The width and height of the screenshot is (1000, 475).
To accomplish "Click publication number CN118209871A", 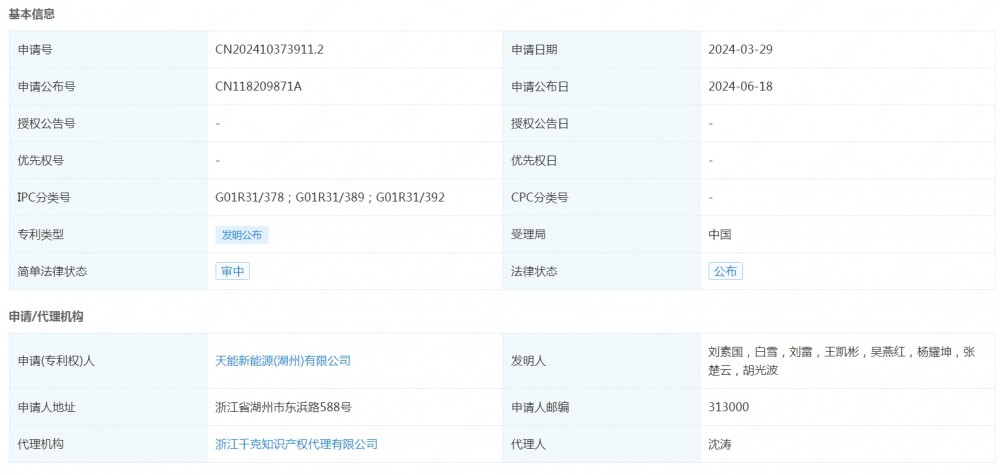I will [x=258, y=87].
